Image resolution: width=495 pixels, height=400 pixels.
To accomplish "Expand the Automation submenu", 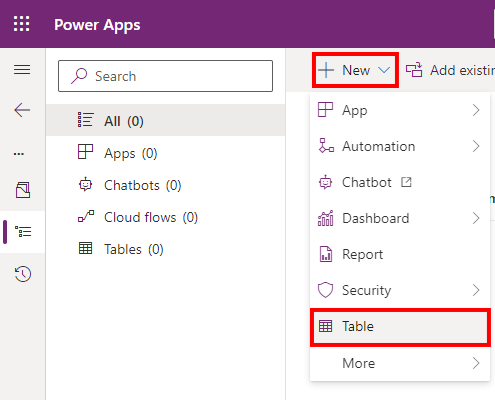I will (x=400, y=146).
